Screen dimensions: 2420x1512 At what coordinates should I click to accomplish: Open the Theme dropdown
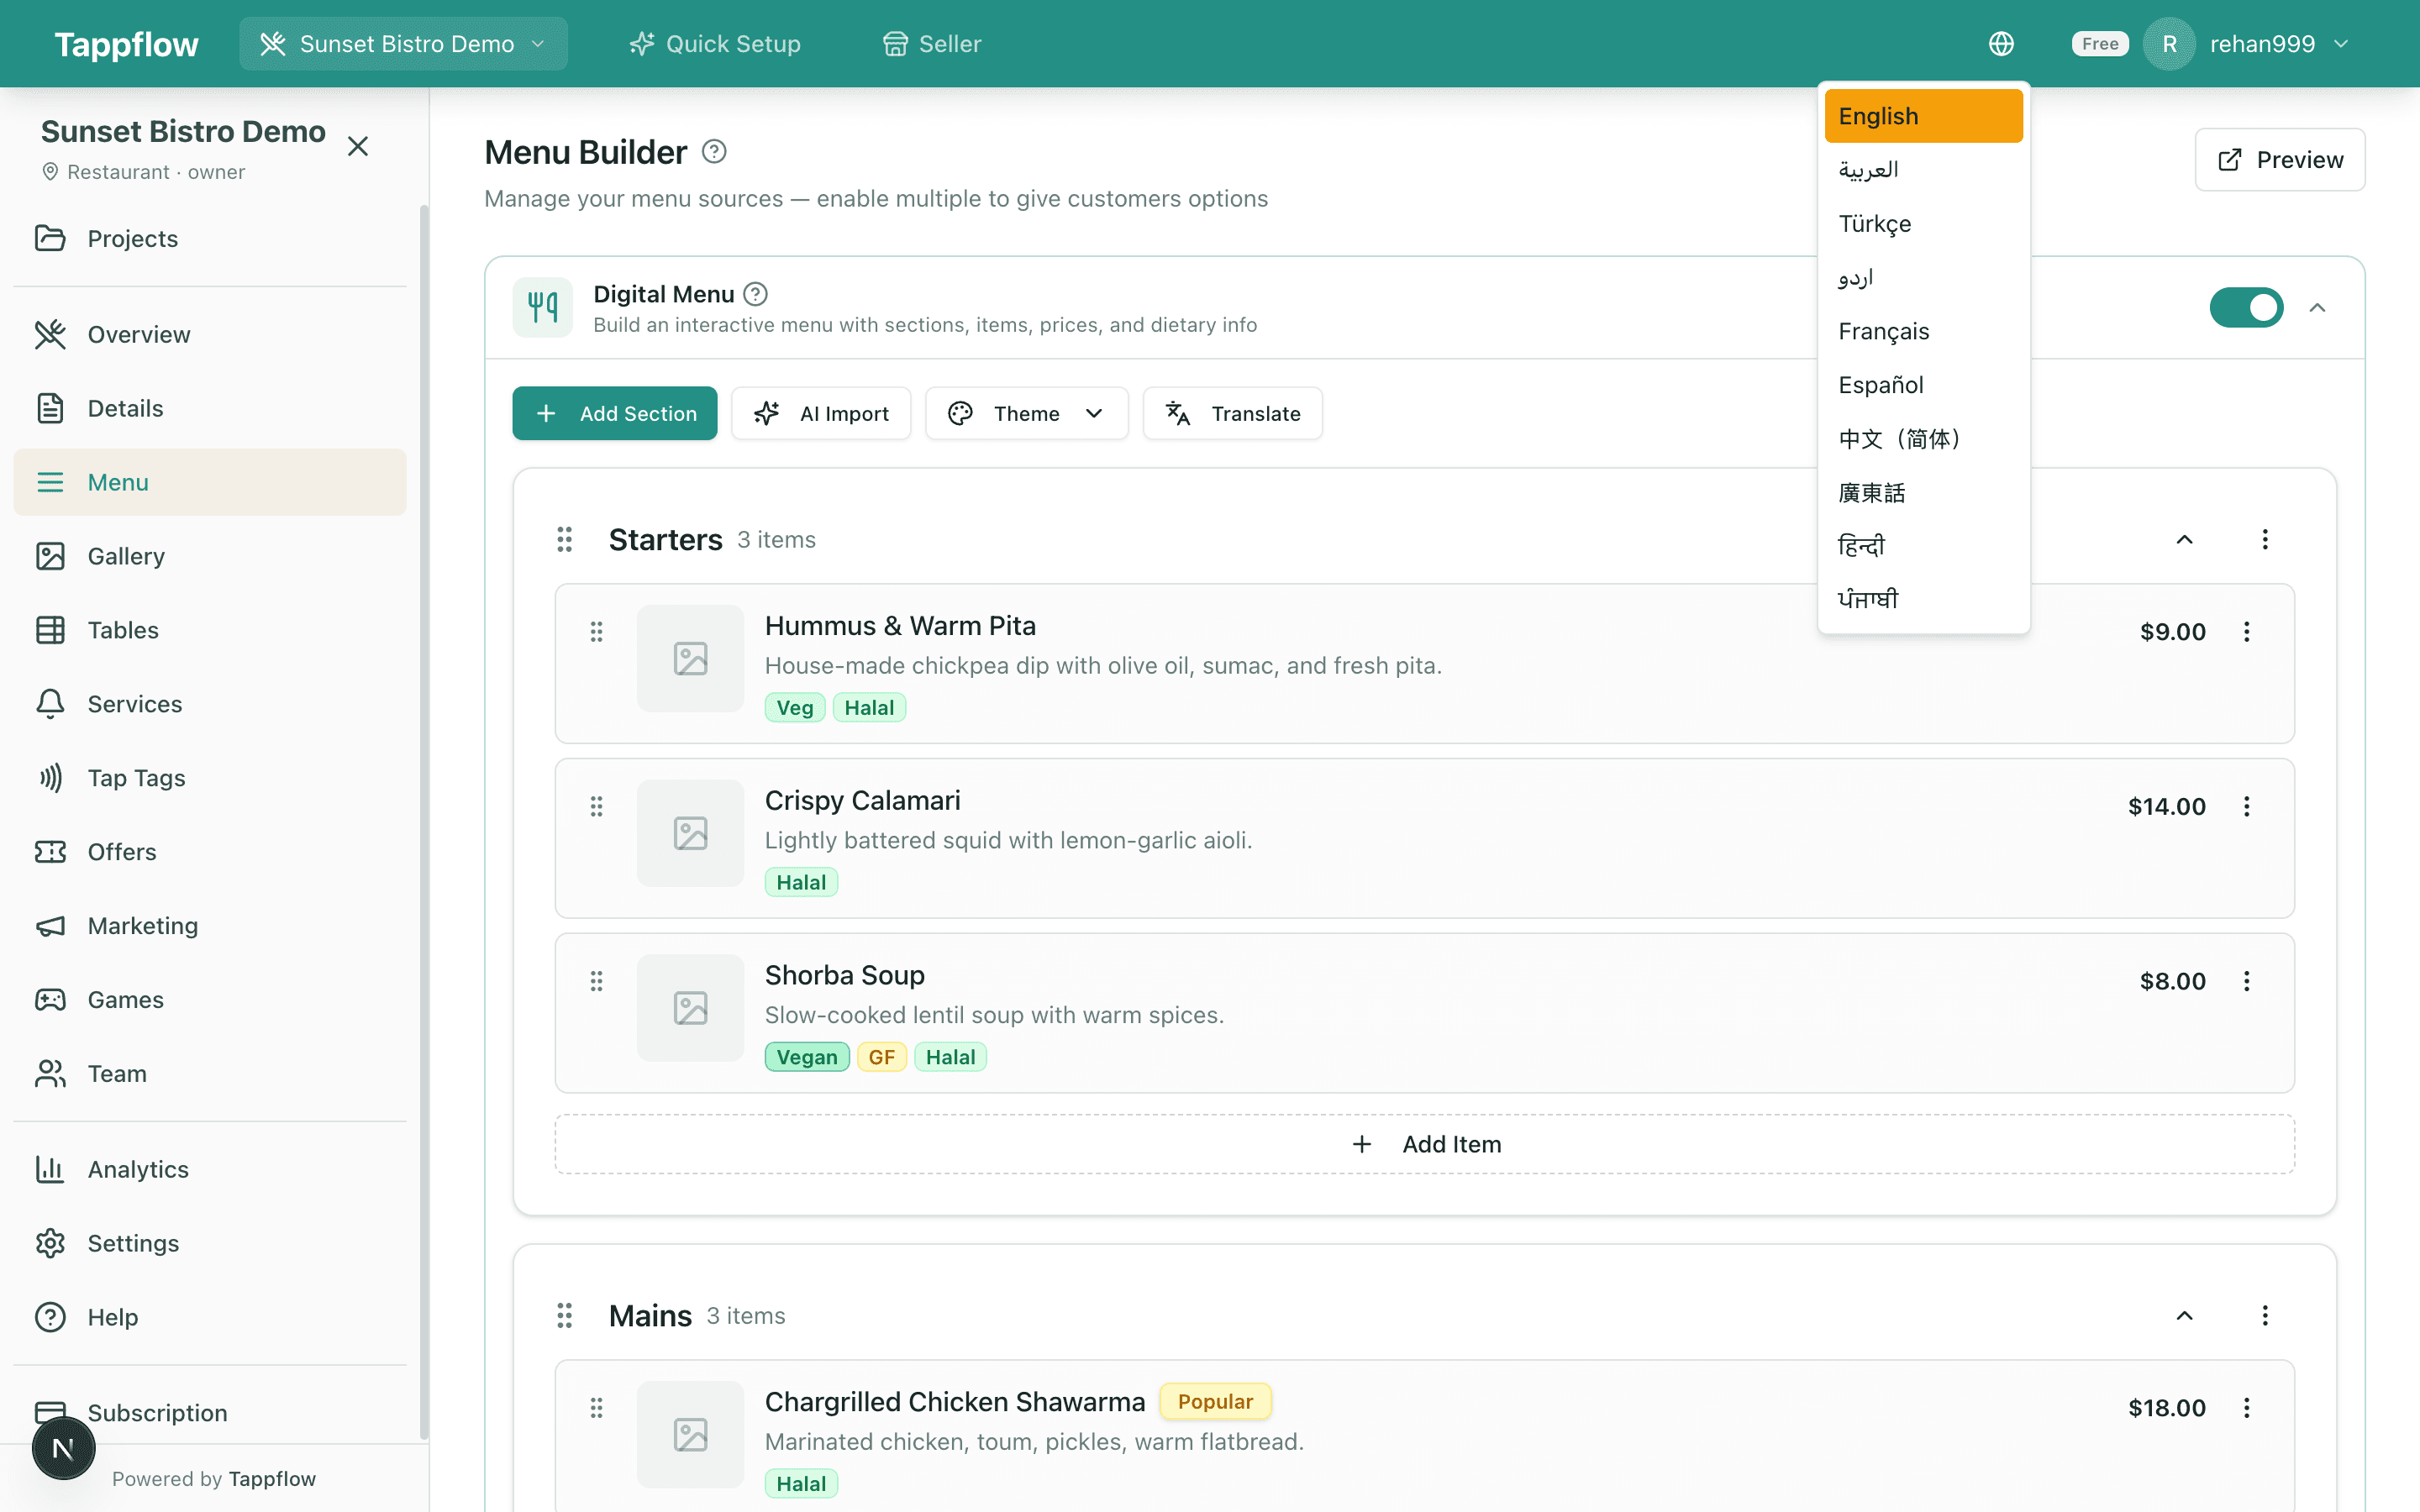[x=1027, y=413]
